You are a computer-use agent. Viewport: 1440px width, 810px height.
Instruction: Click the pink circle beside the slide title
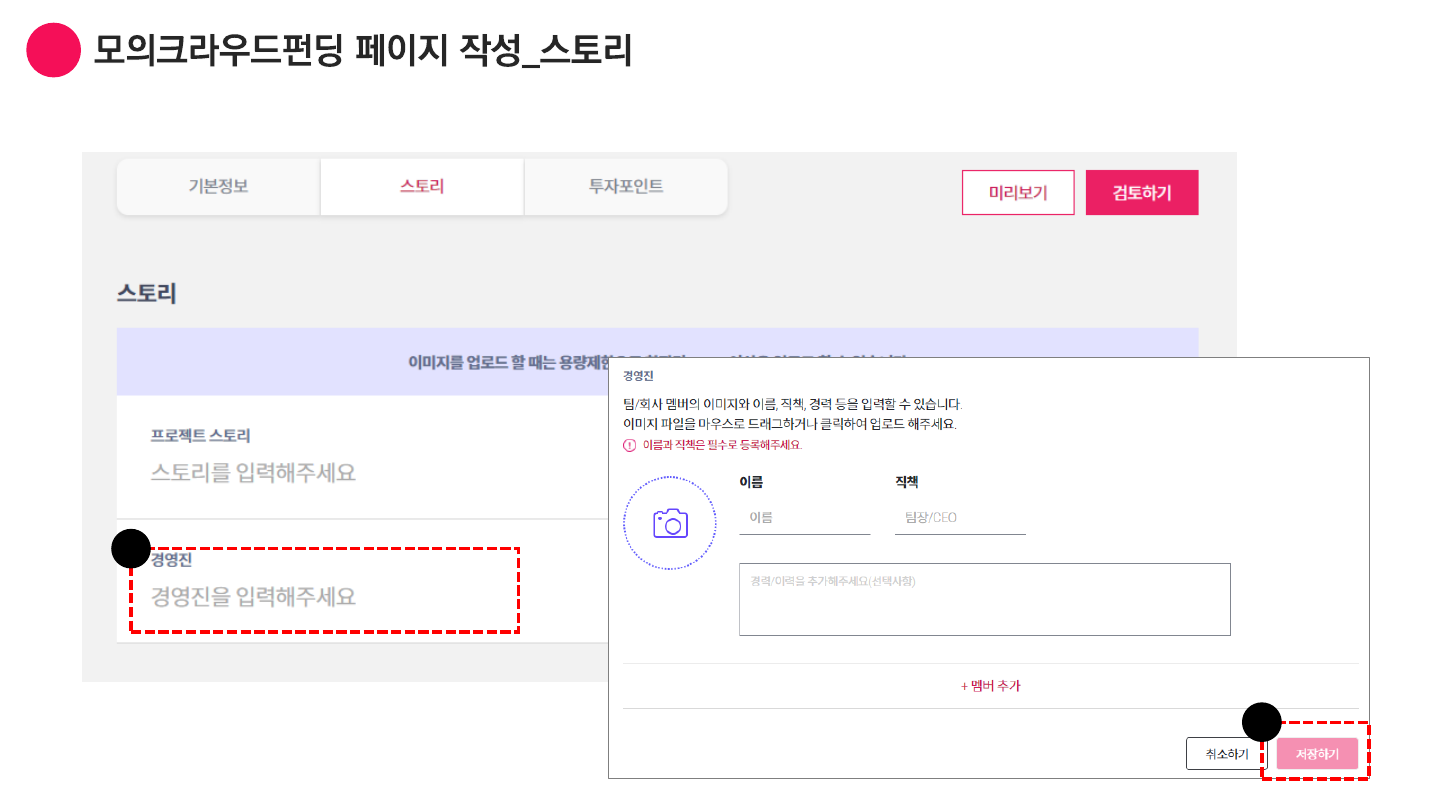click(x=53, y=50)
